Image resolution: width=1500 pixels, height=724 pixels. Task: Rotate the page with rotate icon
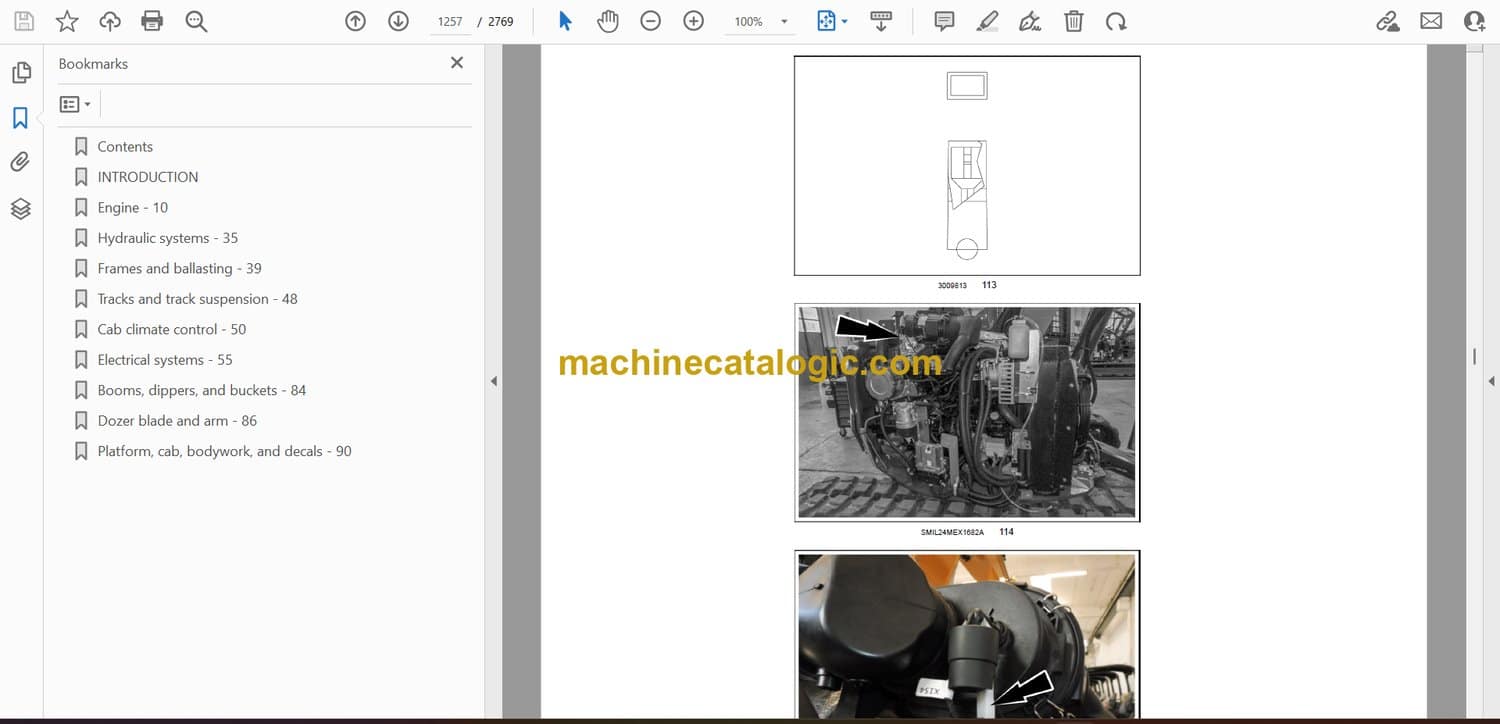(1116, 21)
